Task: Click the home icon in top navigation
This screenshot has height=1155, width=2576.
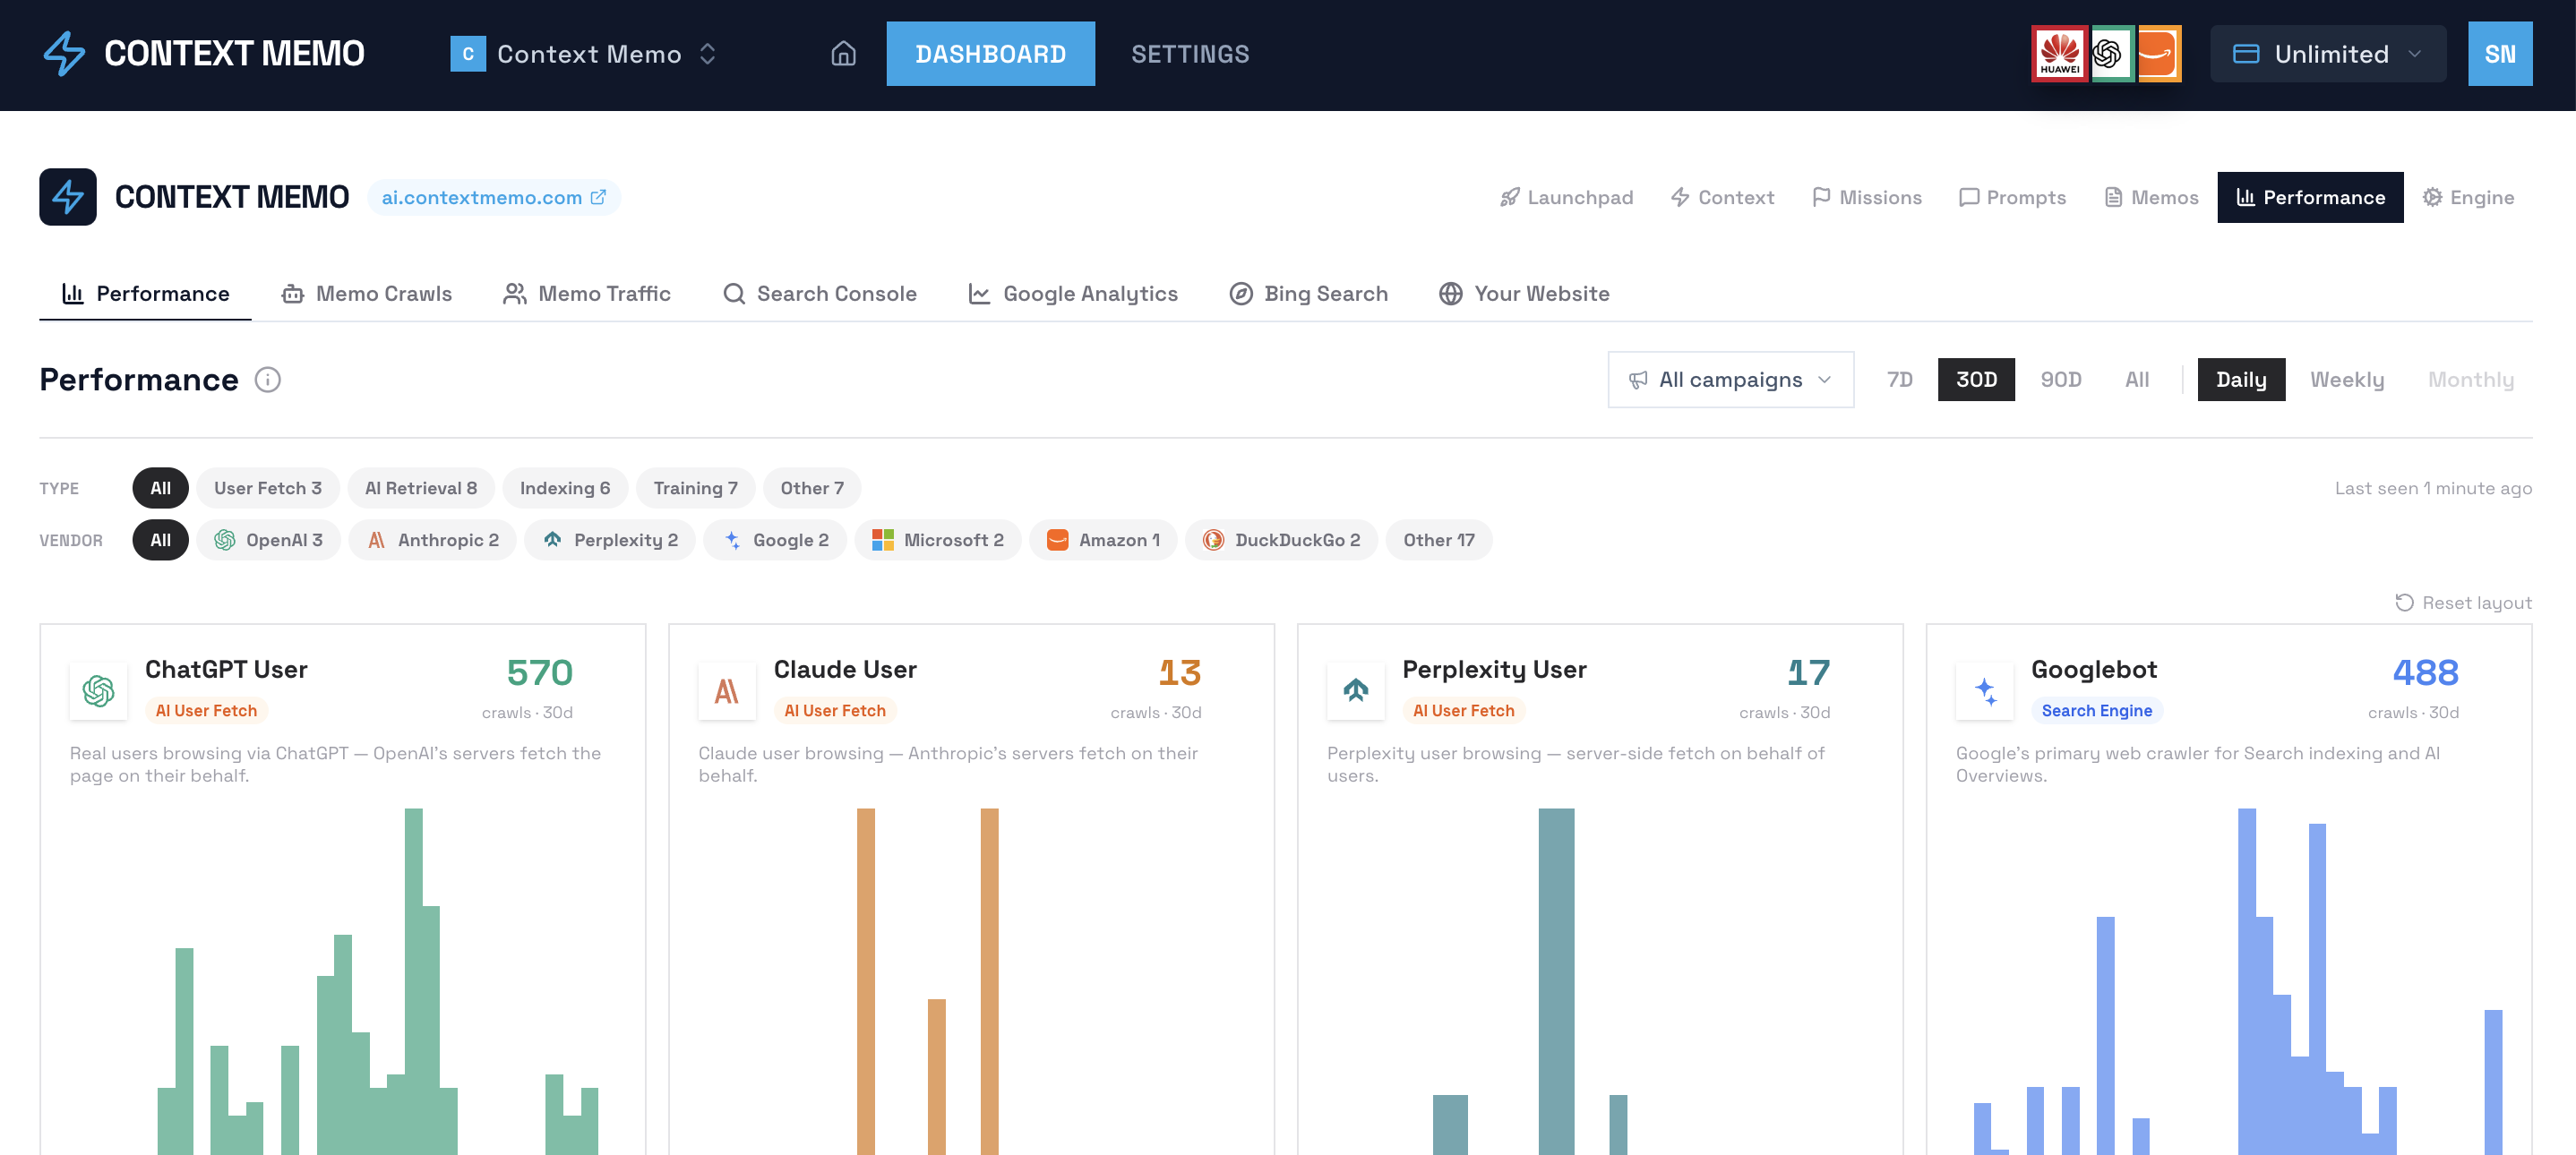Action: tap(843, 53)
